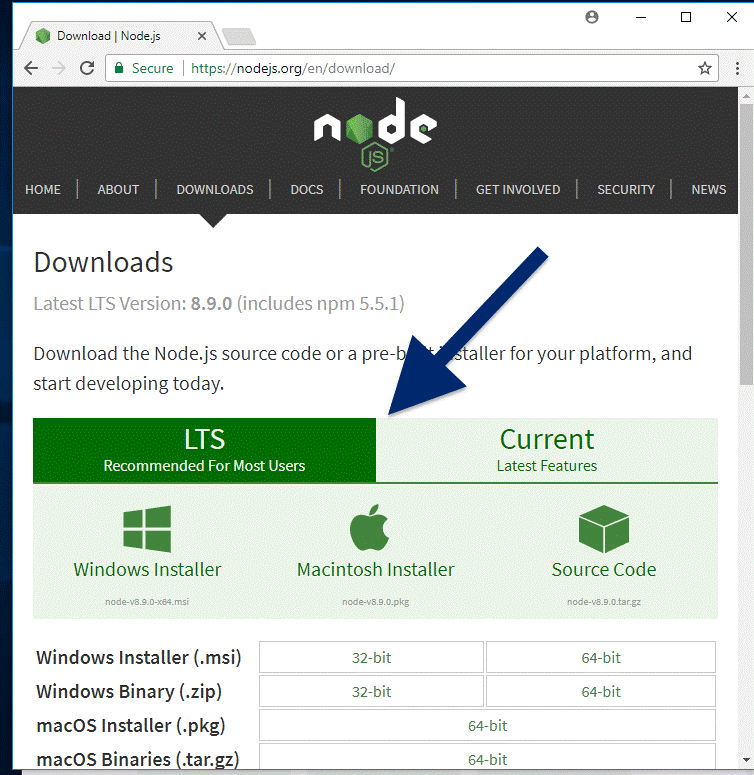Bookmark this page with the star icon
The width and height of the screenshot is (754, 775).
click(705, 68)
